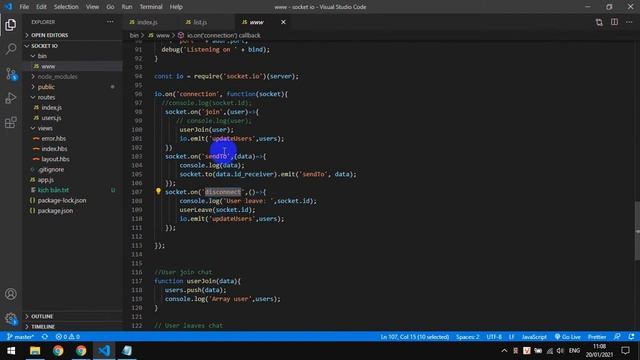Open notifications bell in status bar
The width and height of the screenshot is (640, 360).
point(631,337)
